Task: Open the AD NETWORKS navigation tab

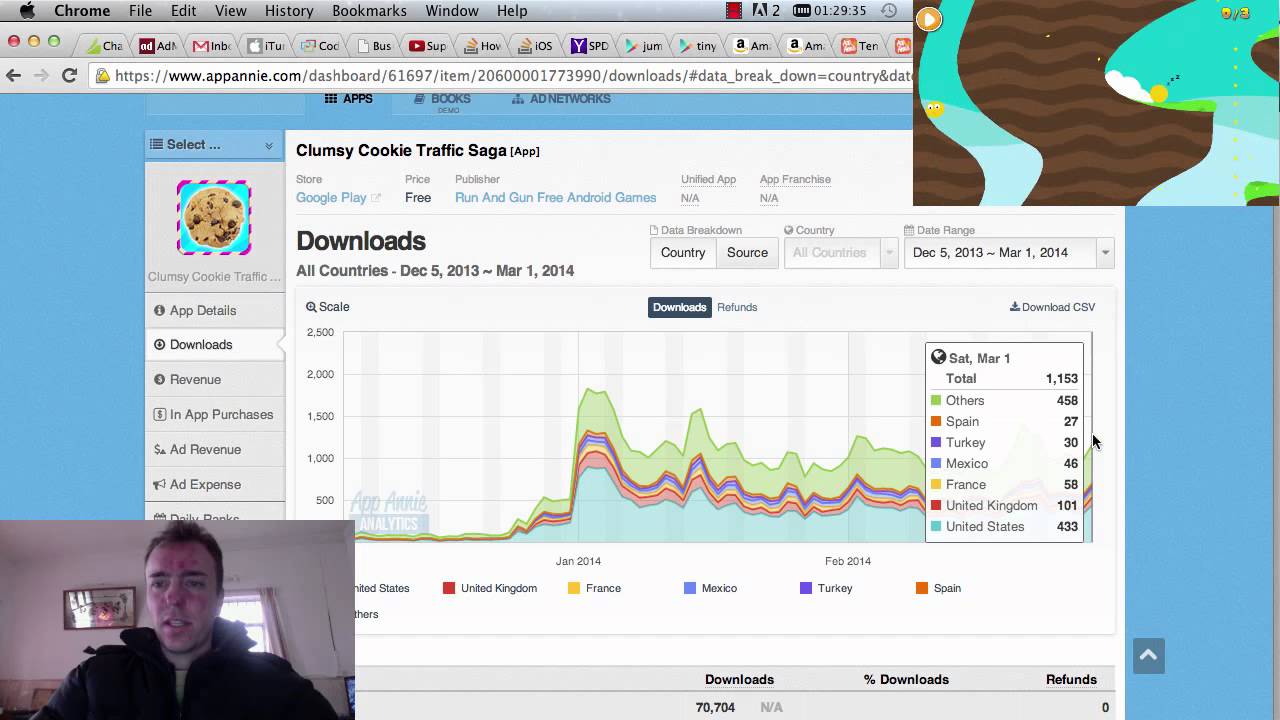Action: pyautogui.click(x=561, y=99)
